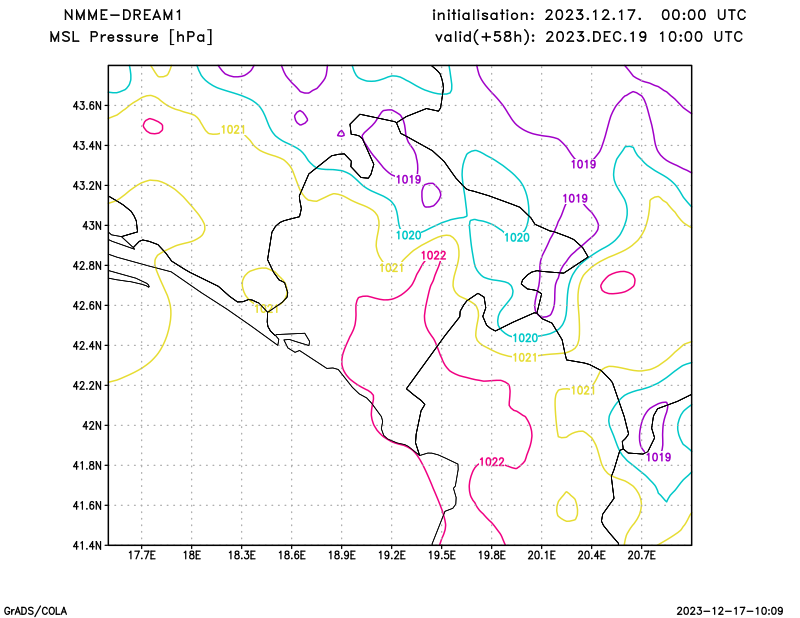Click the 42.4N latitude axis label

[x=87, y=345]
